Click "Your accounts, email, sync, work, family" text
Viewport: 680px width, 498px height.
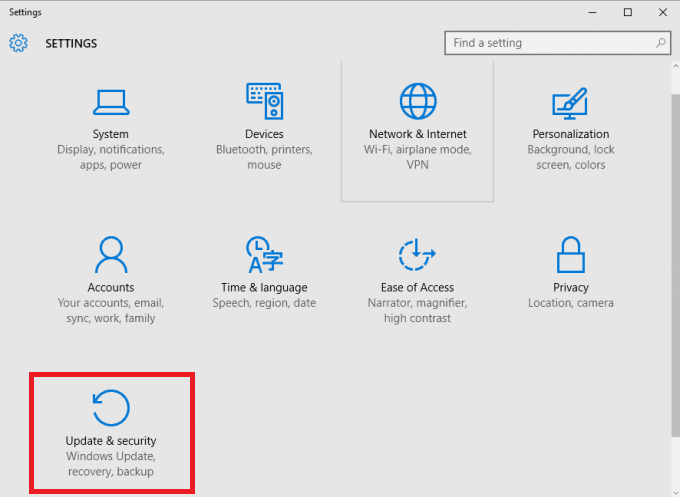(x=111, y=311)
